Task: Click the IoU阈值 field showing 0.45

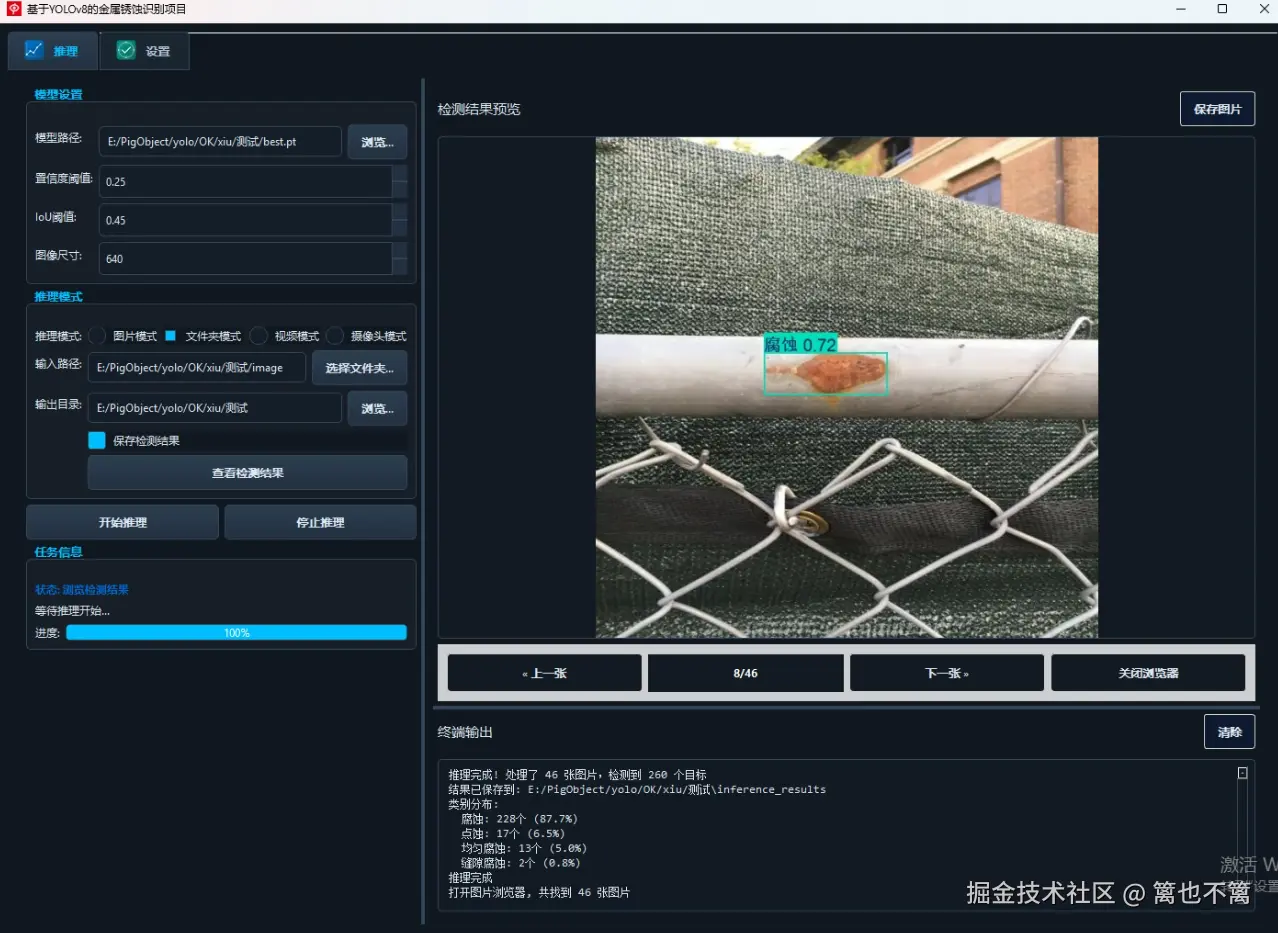Action: [x=246, y=220]
